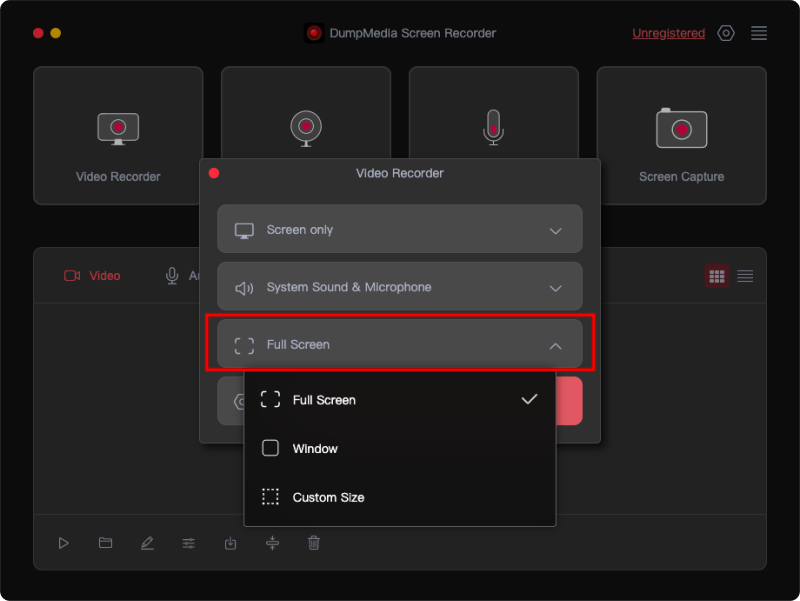Open the Video Recorder card
This screenshot has height=601, width=800.
coord(118,135)
